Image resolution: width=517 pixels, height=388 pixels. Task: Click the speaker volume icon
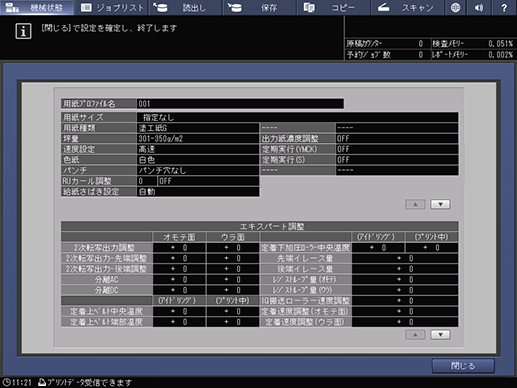tap(479, 7)
